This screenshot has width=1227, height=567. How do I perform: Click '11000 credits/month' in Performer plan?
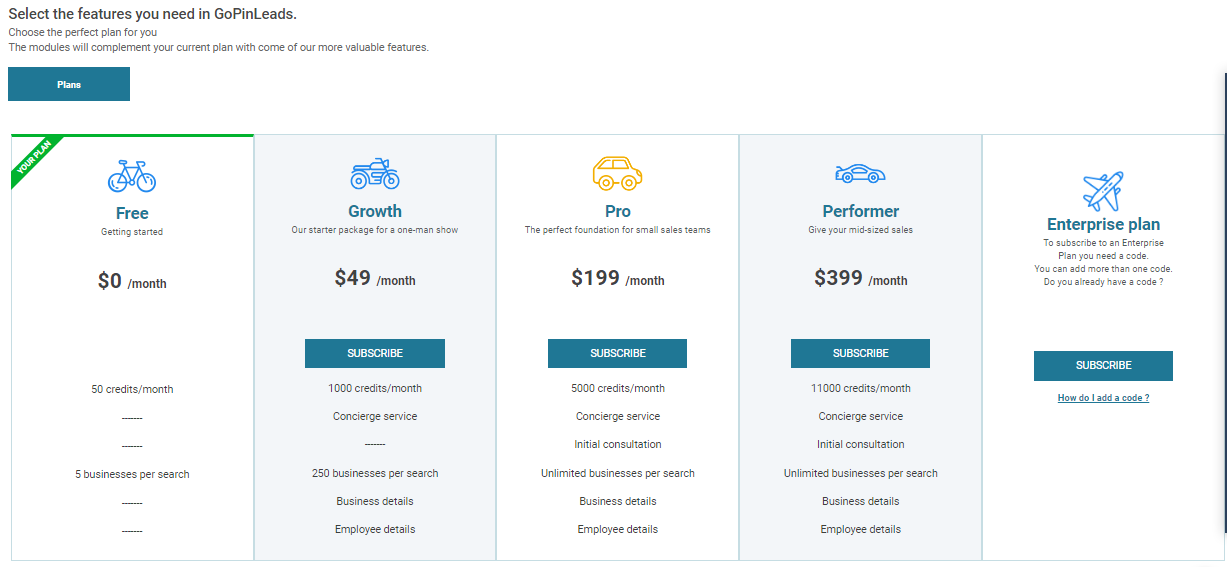(860, 388)
